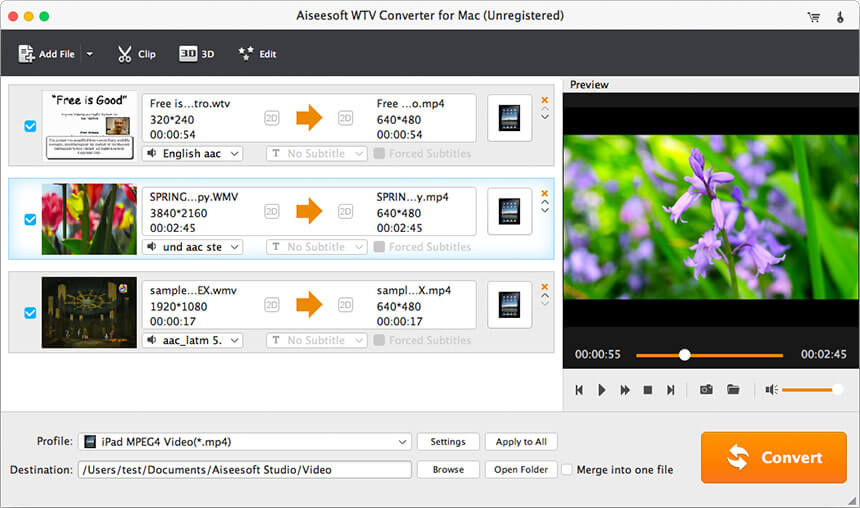Open the 3D settings tool
This screenshot has height=508, width=860.
point(196,54)
